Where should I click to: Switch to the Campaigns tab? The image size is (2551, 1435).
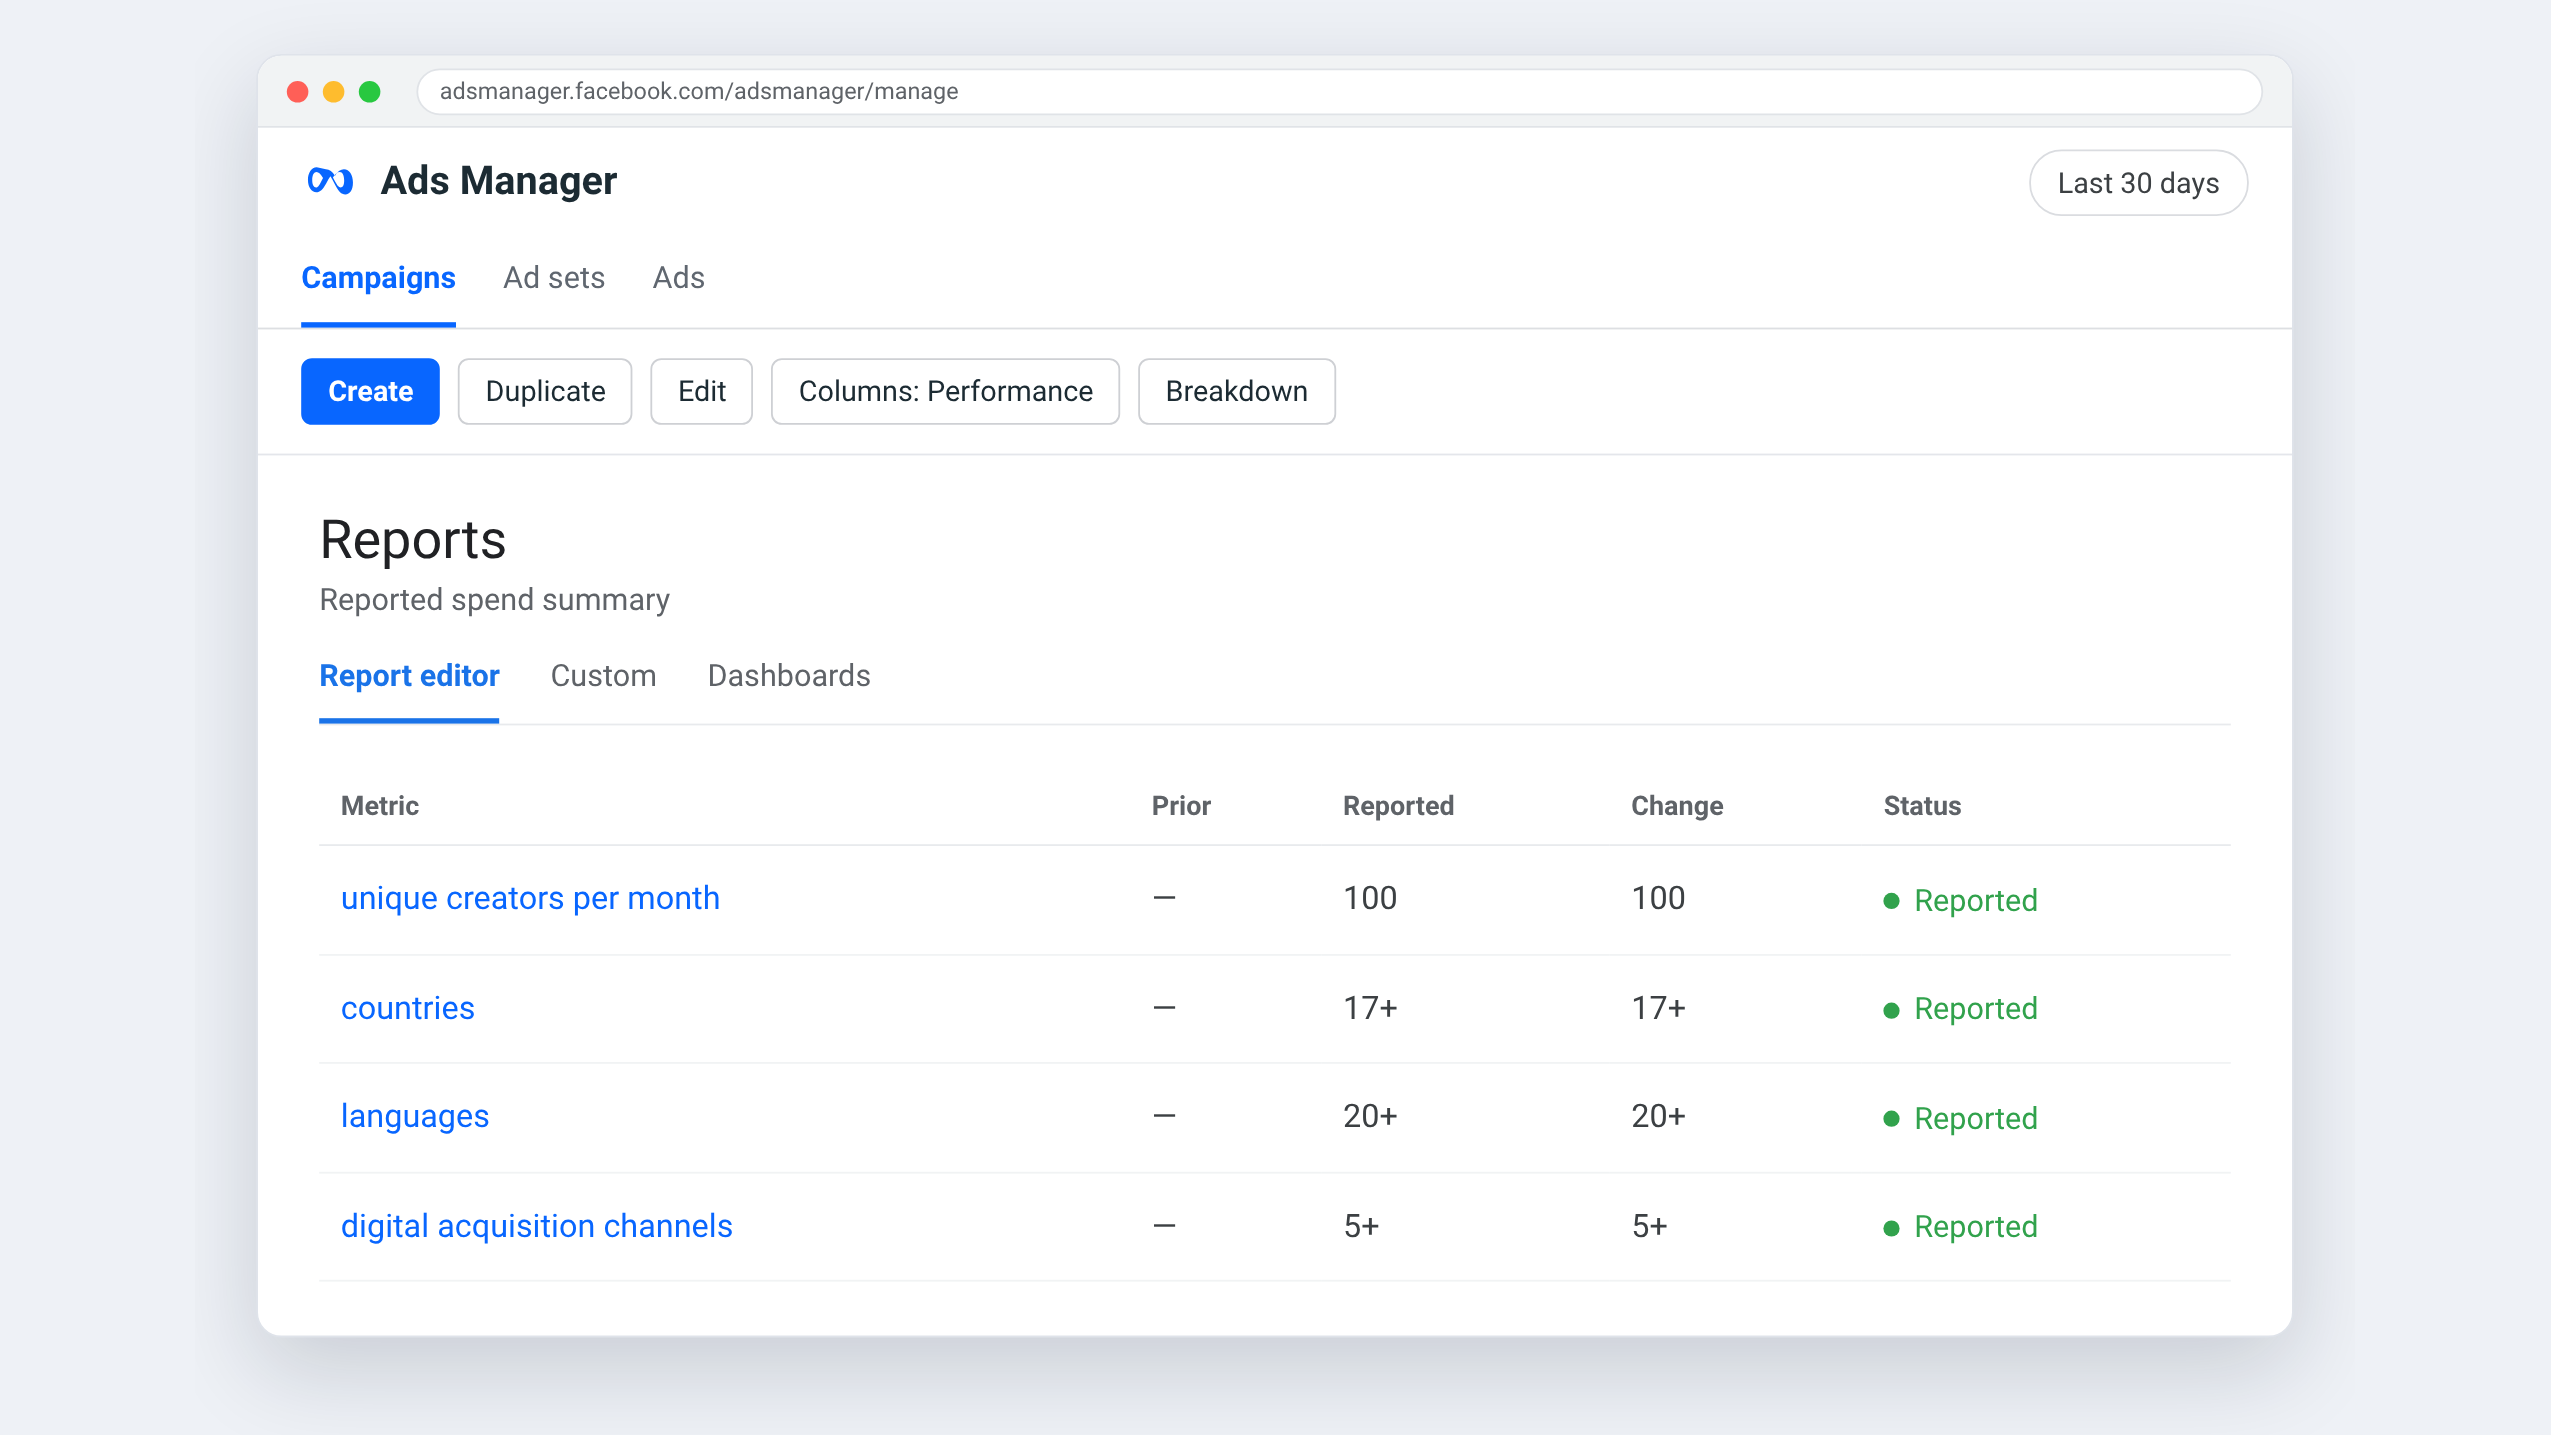378,278
